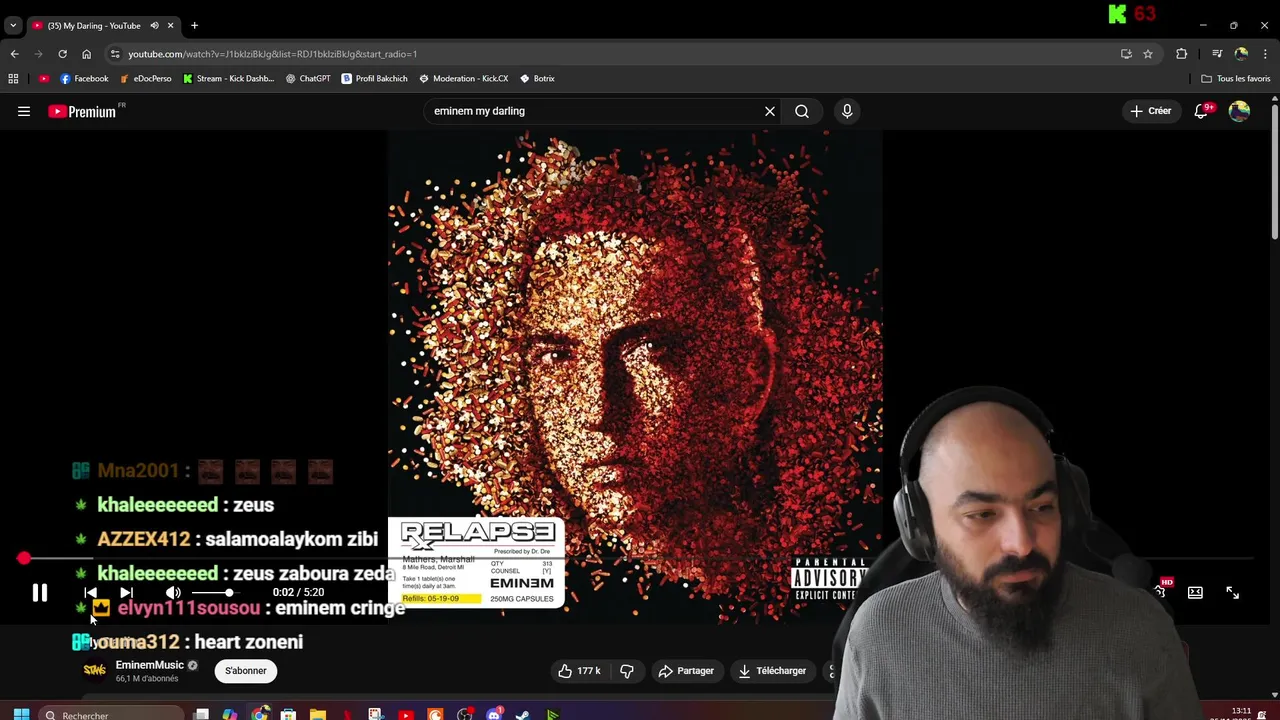Image resolution: width=1280 pixels, height=720 pixels.
Task: Click the YouTube URL address bar
Action: [600, 54]
